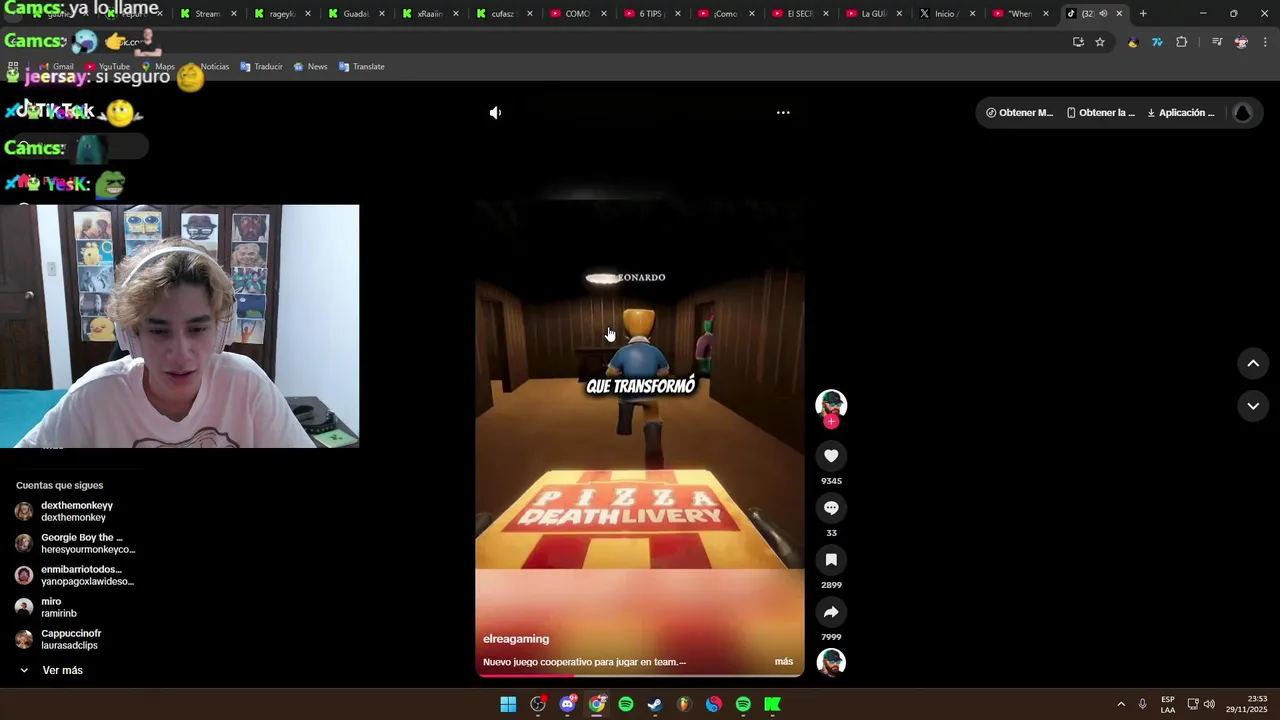1280x720 pixels.
Task: Open the News bookmark
Action: 311,67
